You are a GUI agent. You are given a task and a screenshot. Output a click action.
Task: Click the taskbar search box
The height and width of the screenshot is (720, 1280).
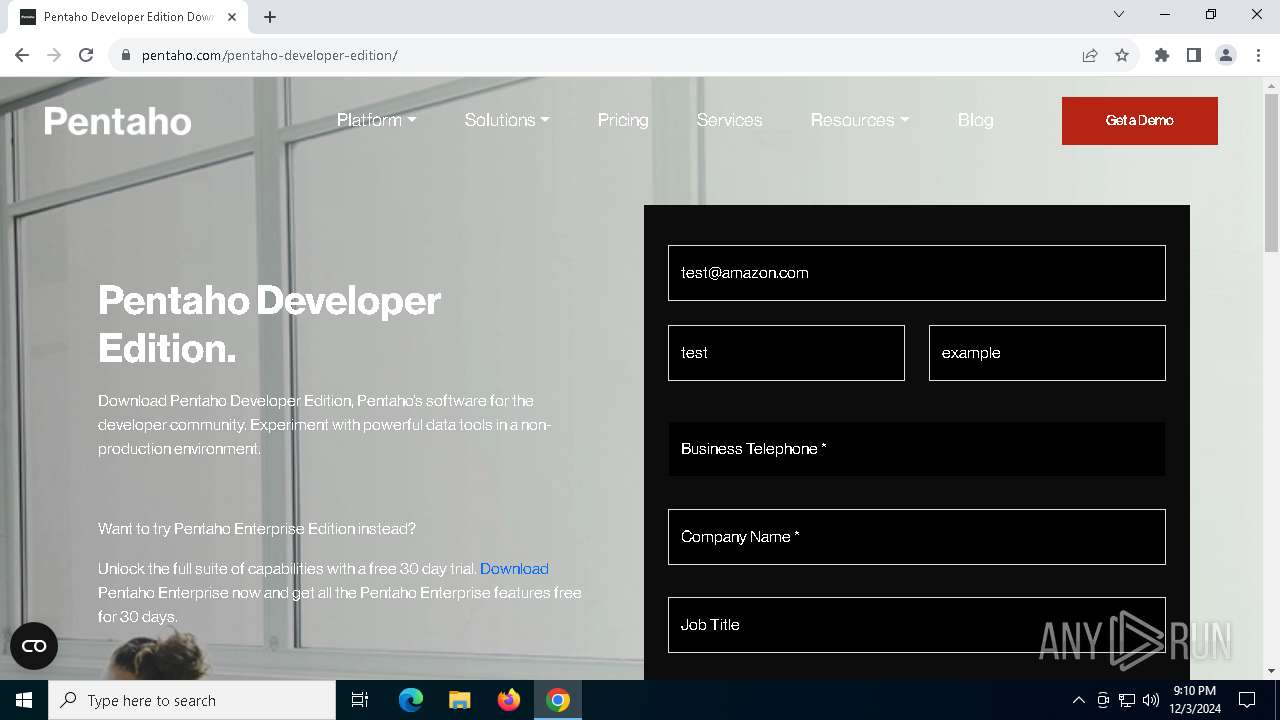coord(192,700)
